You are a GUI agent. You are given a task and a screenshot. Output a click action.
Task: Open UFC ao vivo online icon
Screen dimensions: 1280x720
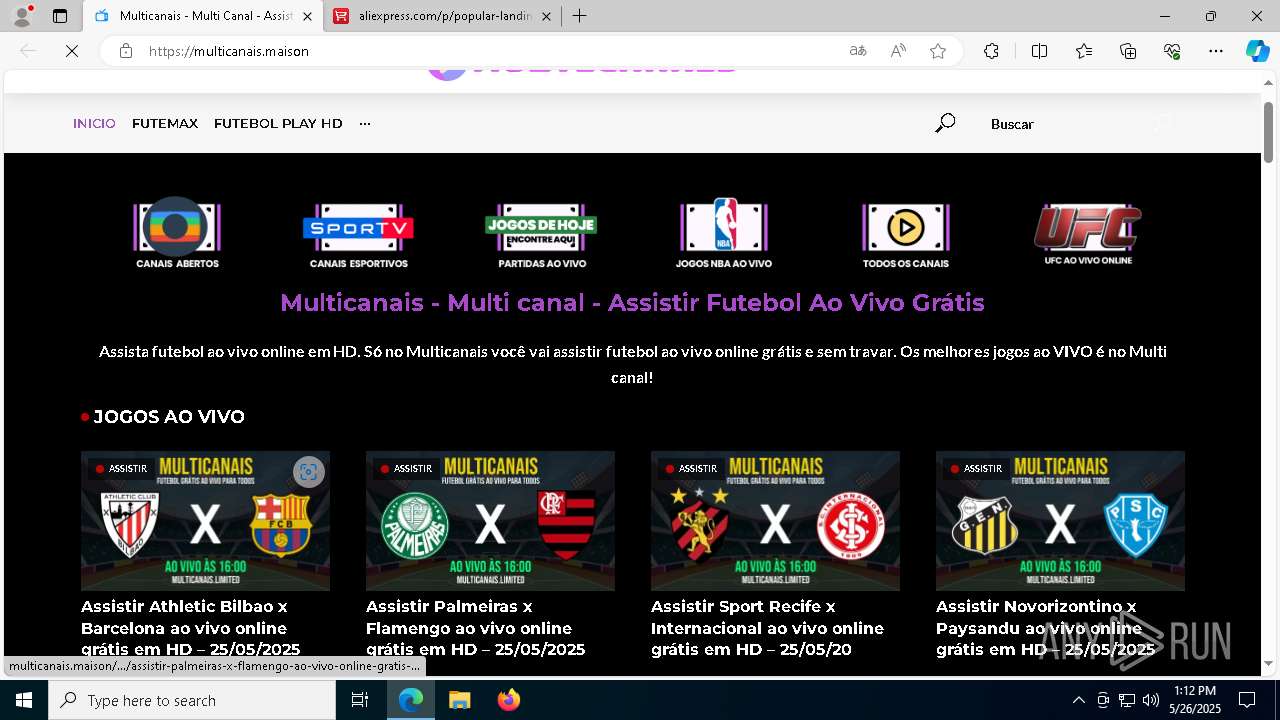pyautogui.click(x=1088, y=234)
